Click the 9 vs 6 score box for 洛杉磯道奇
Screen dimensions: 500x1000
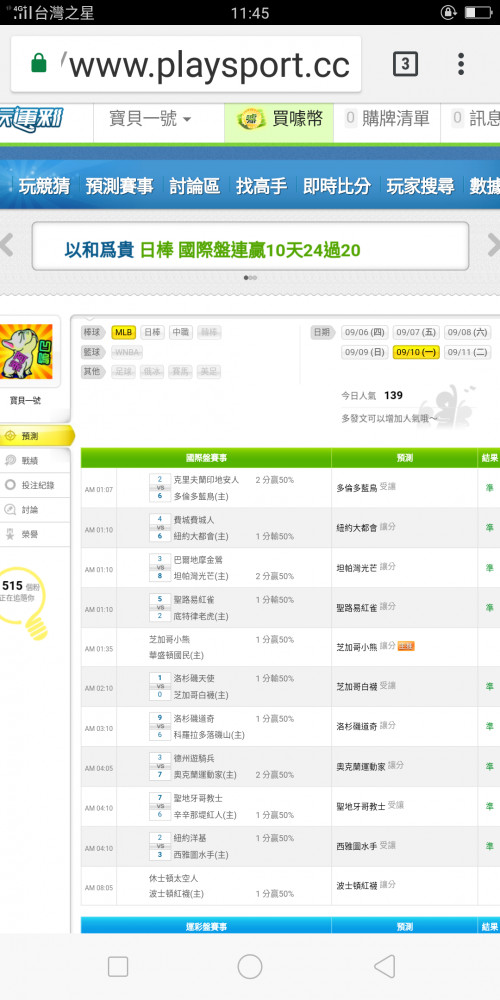(160, 726)
